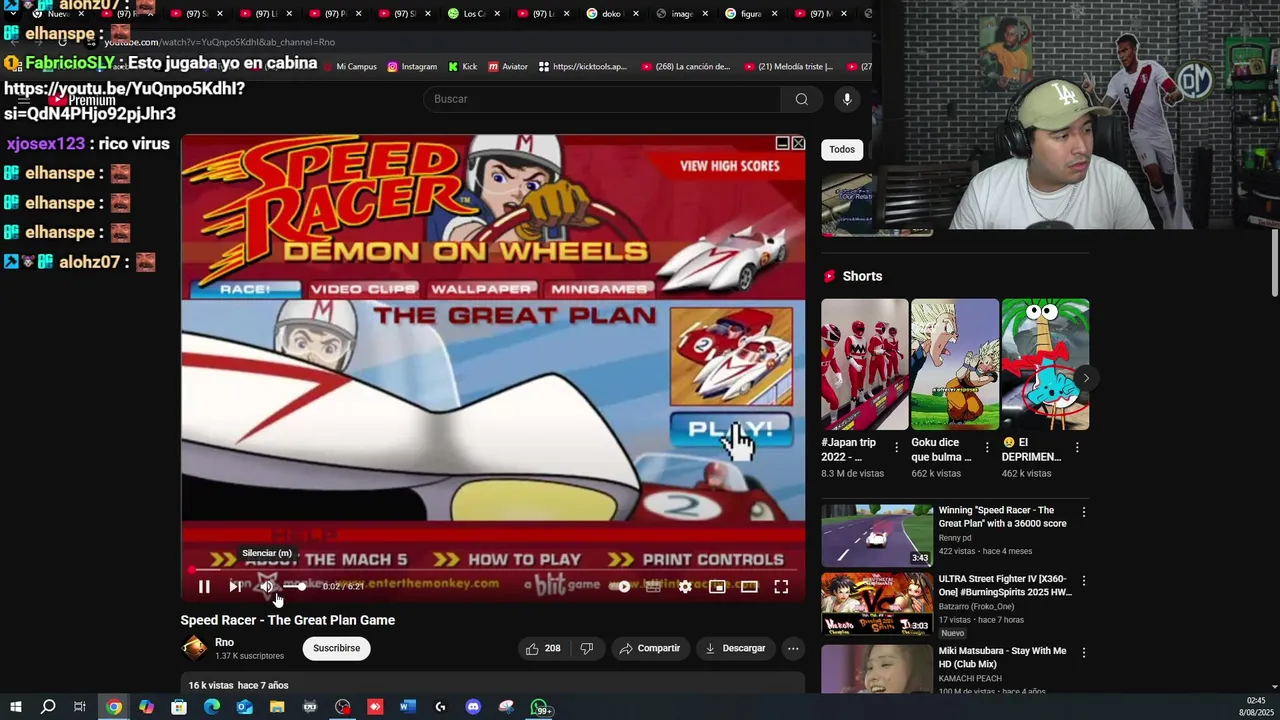This screenshot has width=1280, height=720.
Task: Mute the video with the speaker icon
Action: (x=267, y=587)
